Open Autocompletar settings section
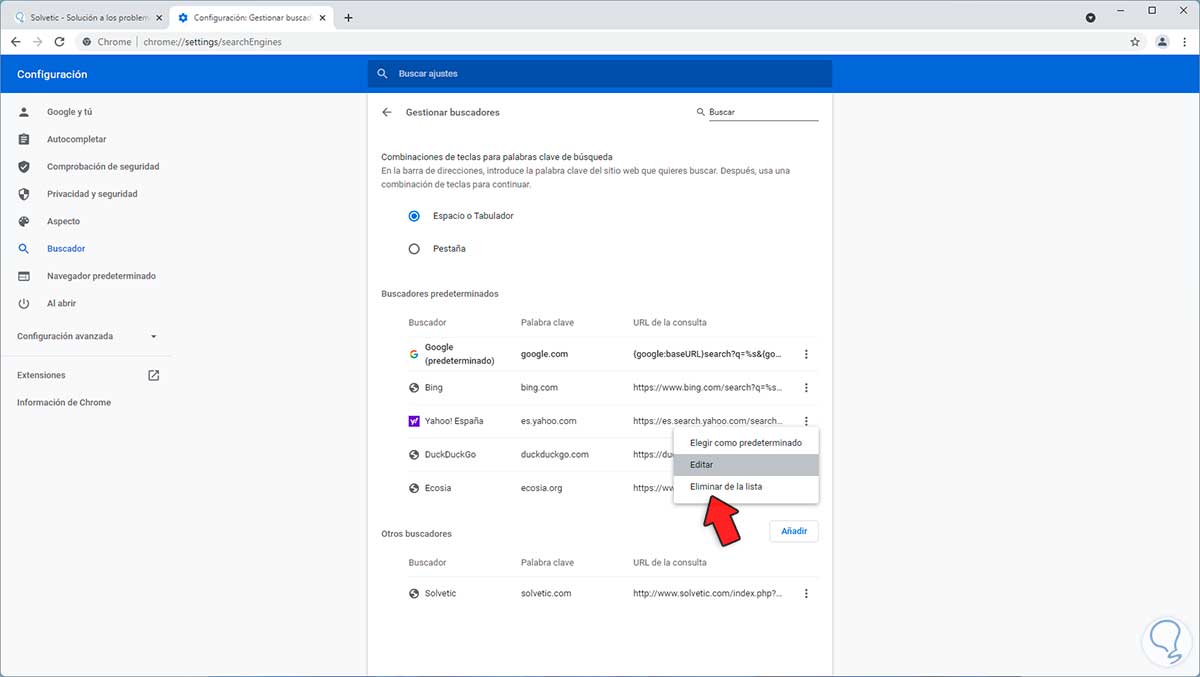This screenshot has width=1200, height=677. [76, 139]
